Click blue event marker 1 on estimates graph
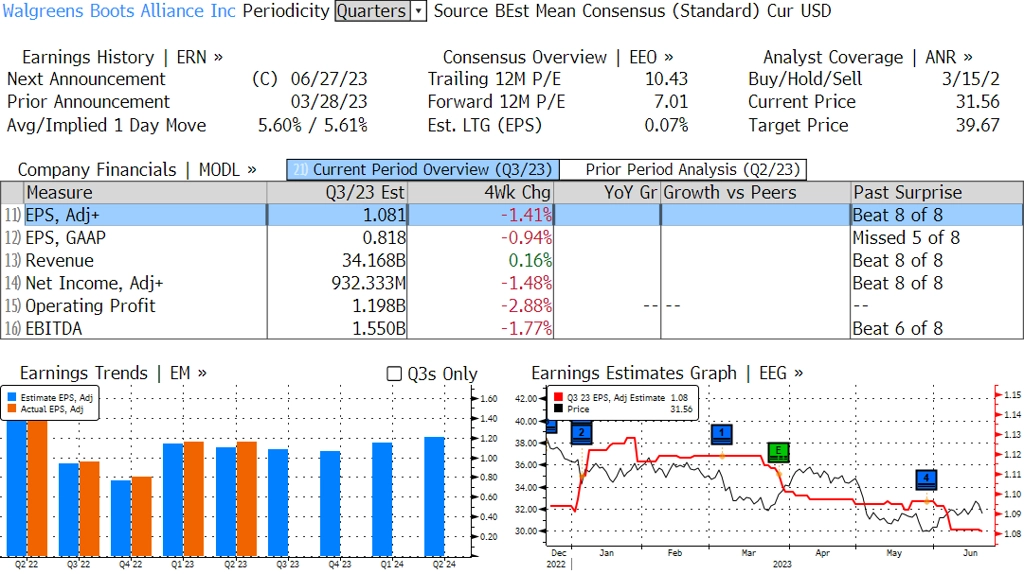1024x574 pixels. tap(722, 434)
